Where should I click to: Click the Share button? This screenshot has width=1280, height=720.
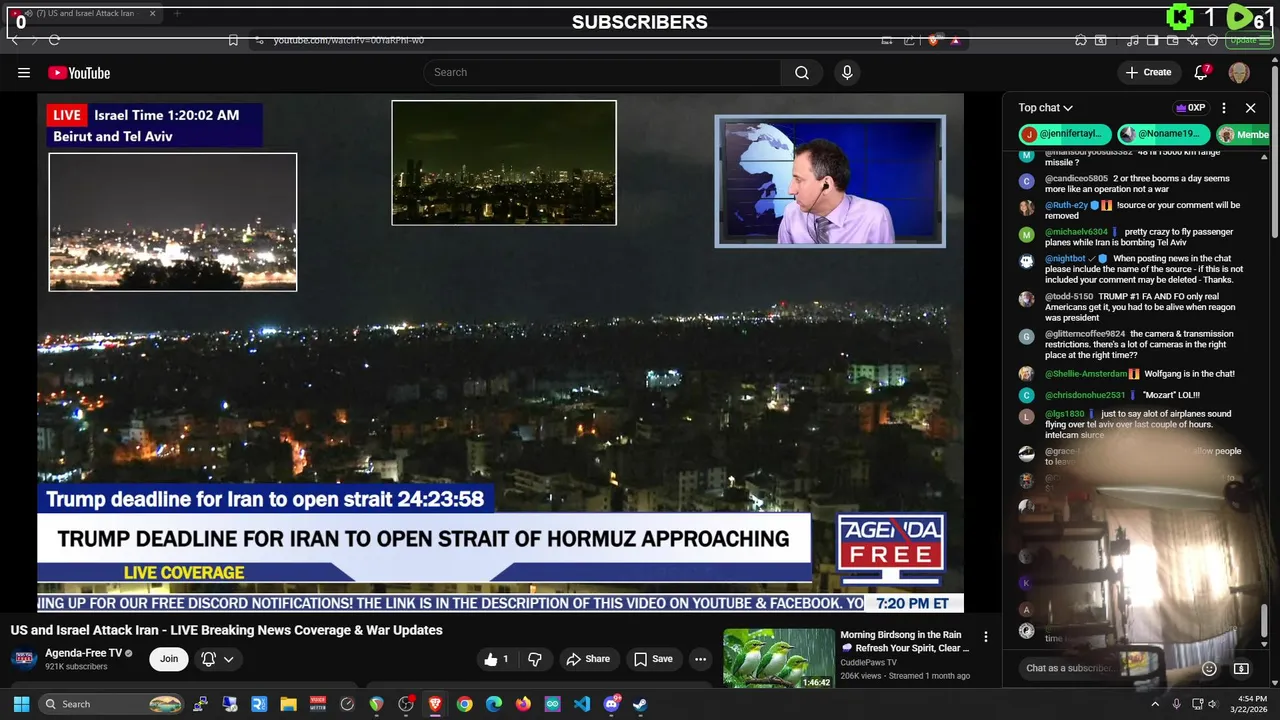tap(588, 659)
